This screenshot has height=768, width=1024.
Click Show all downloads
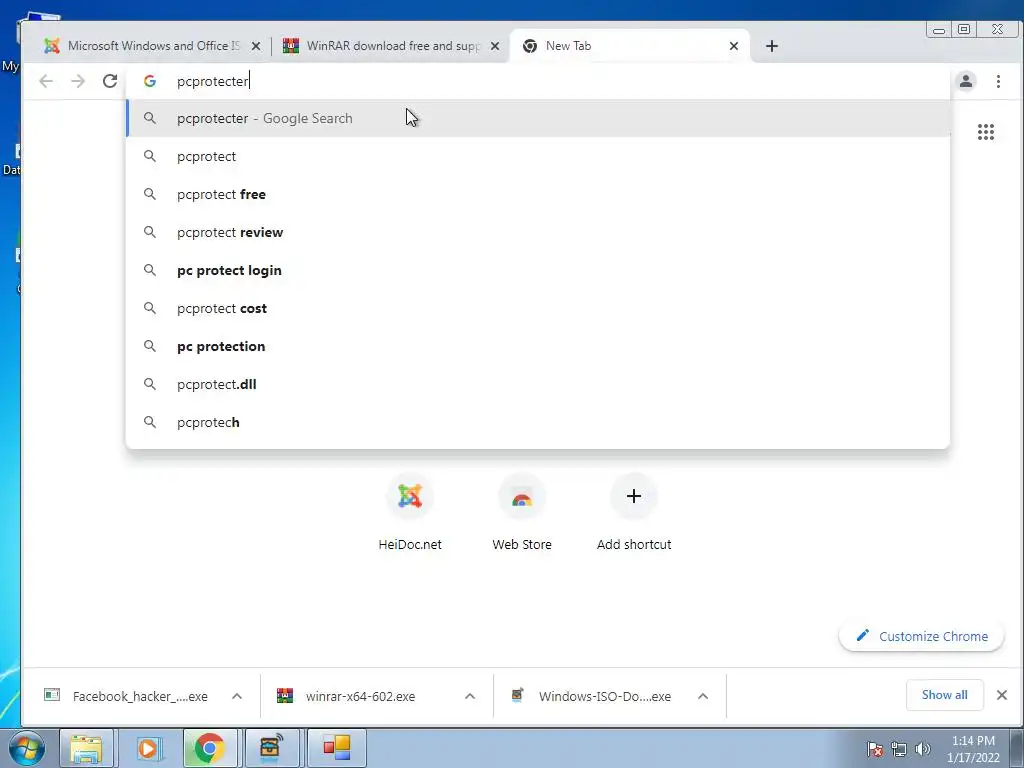pos(944,695)
